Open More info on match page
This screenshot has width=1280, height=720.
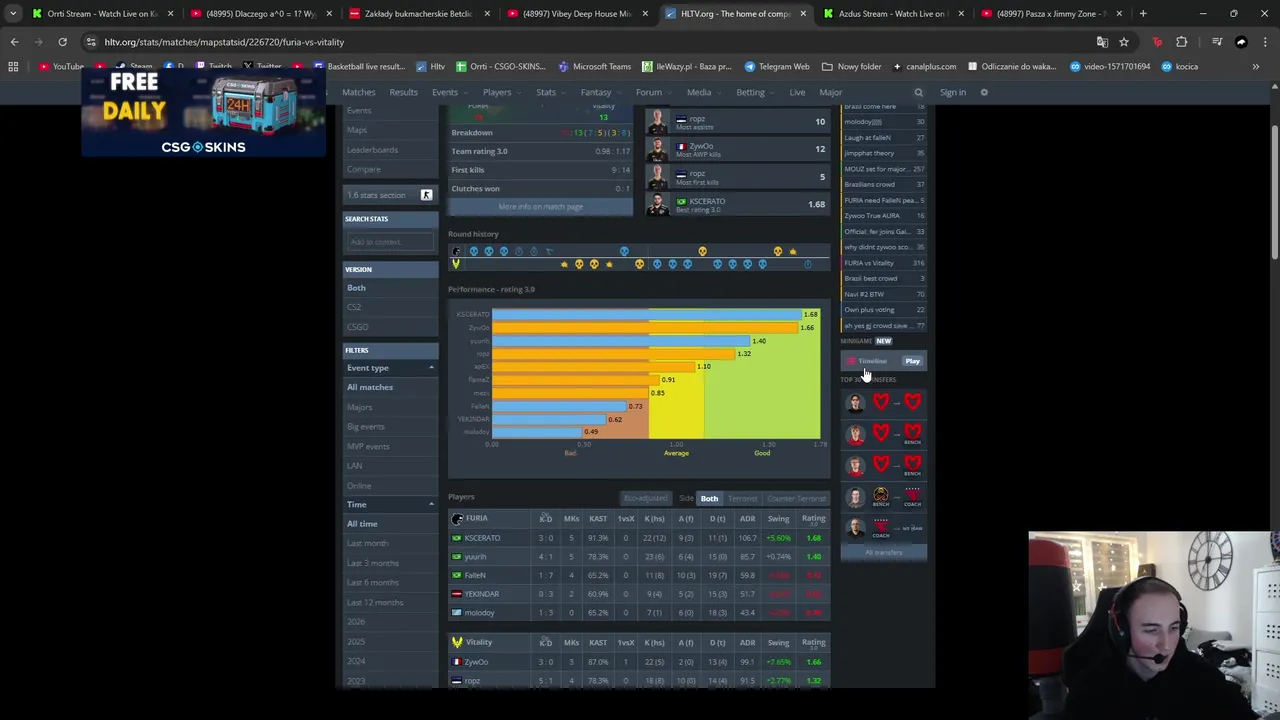tap(540, 206)
